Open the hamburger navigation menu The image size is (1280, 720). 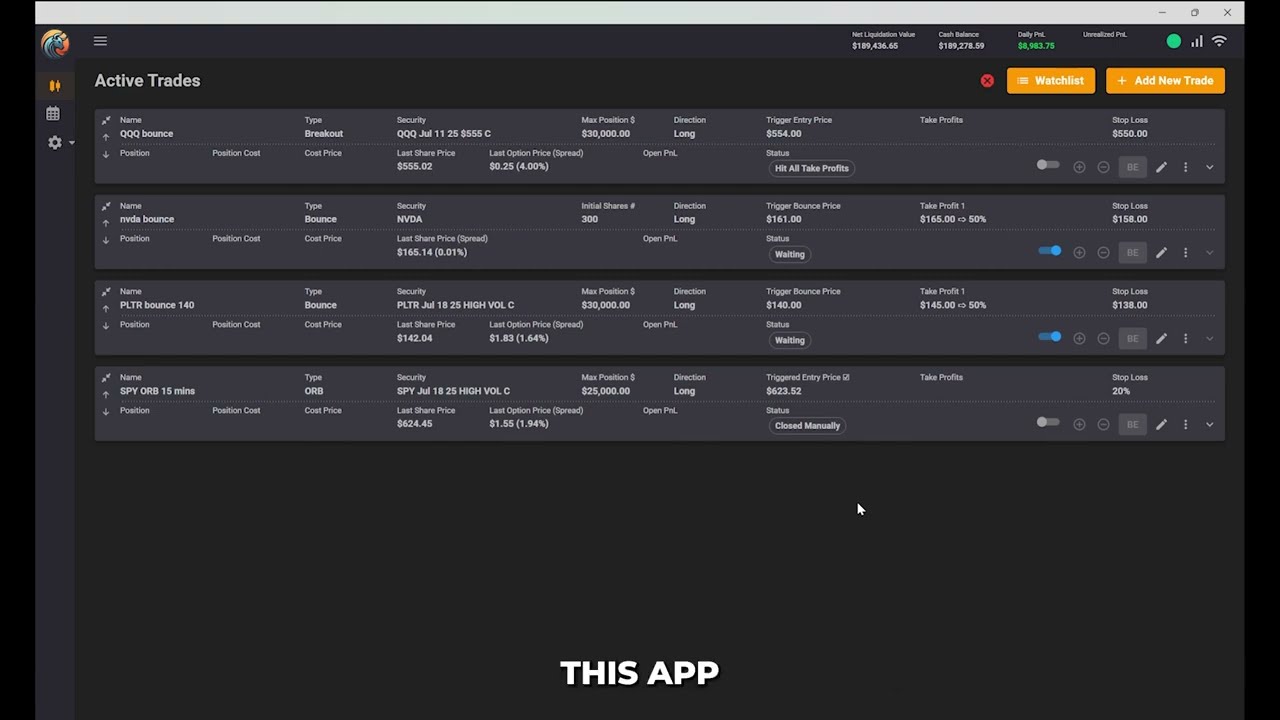click(x=100, y=41)
